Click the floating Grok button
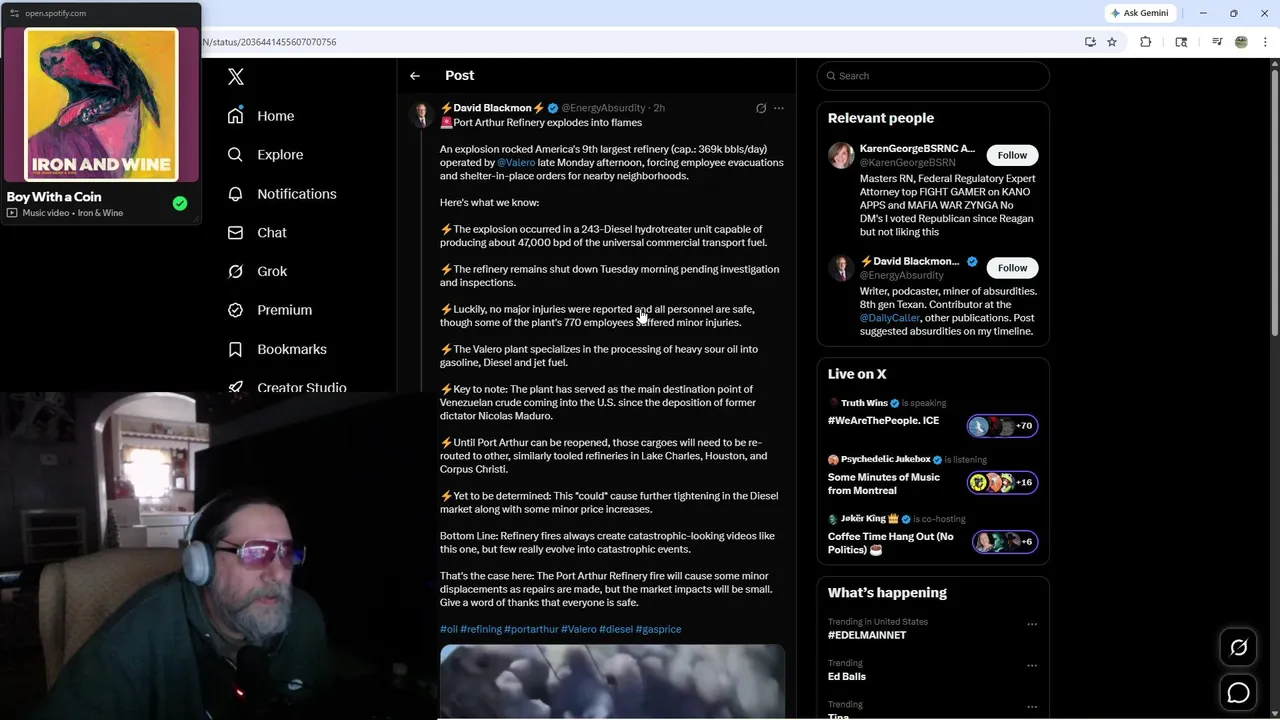The width and height of the screenshot is (1280, 720). pyautogui.click(x=1238, y=648)
